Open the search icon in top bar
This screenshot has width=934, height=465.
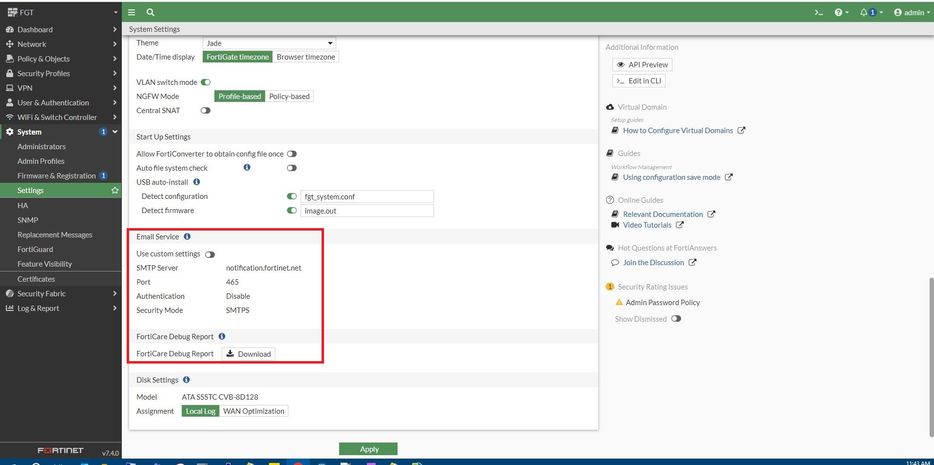(150, 12)
